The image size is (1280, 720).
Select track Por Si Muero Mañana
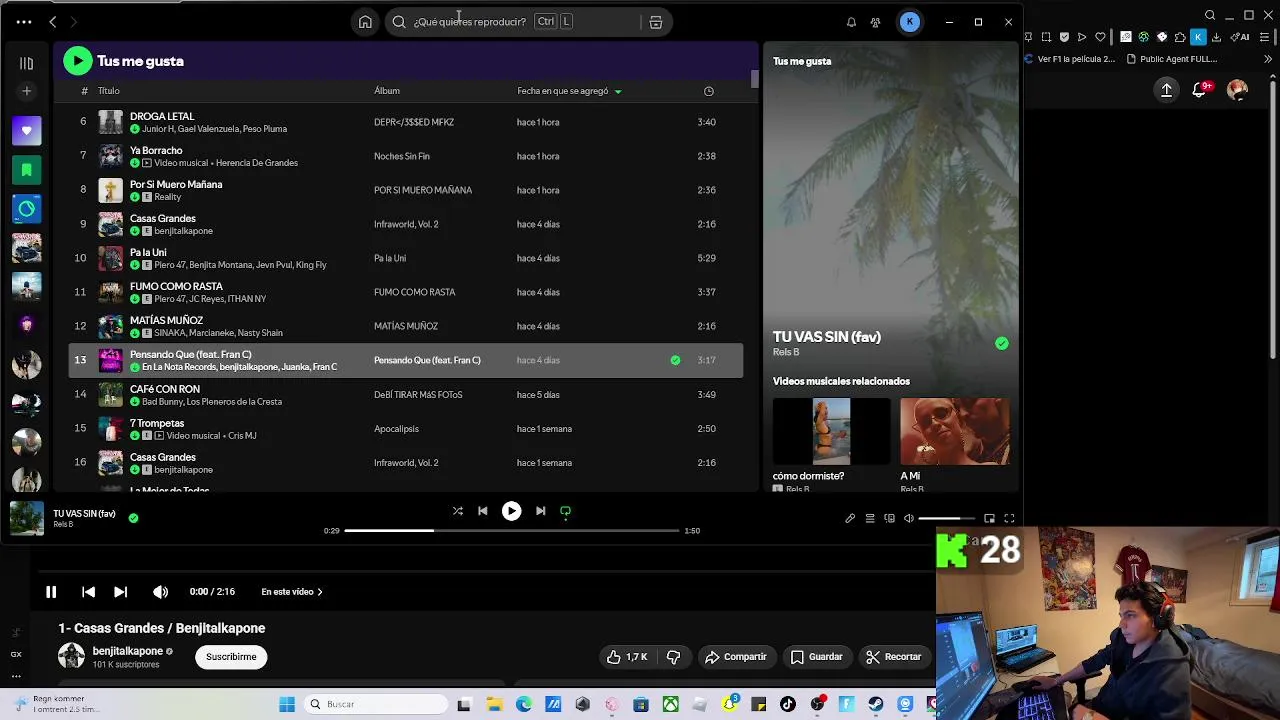point(176,184)
